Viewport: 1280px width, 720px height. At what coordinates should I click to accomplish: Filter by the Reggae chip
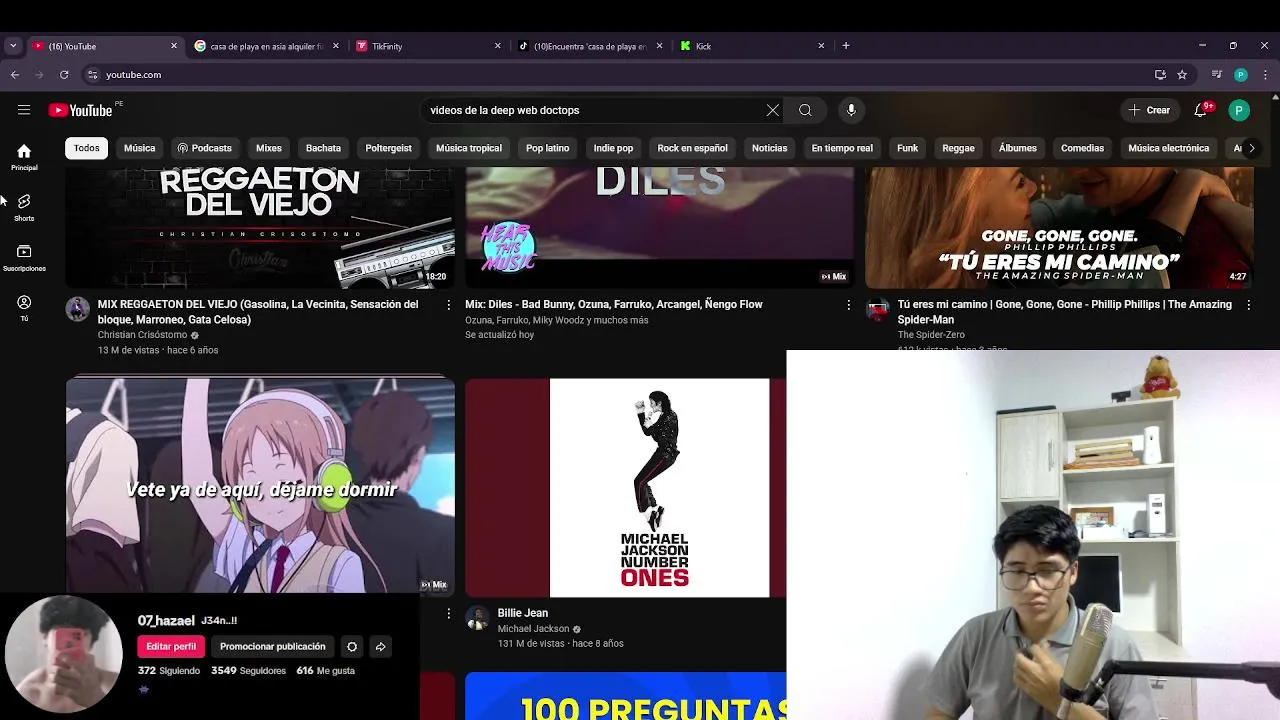tap(958, 148)
